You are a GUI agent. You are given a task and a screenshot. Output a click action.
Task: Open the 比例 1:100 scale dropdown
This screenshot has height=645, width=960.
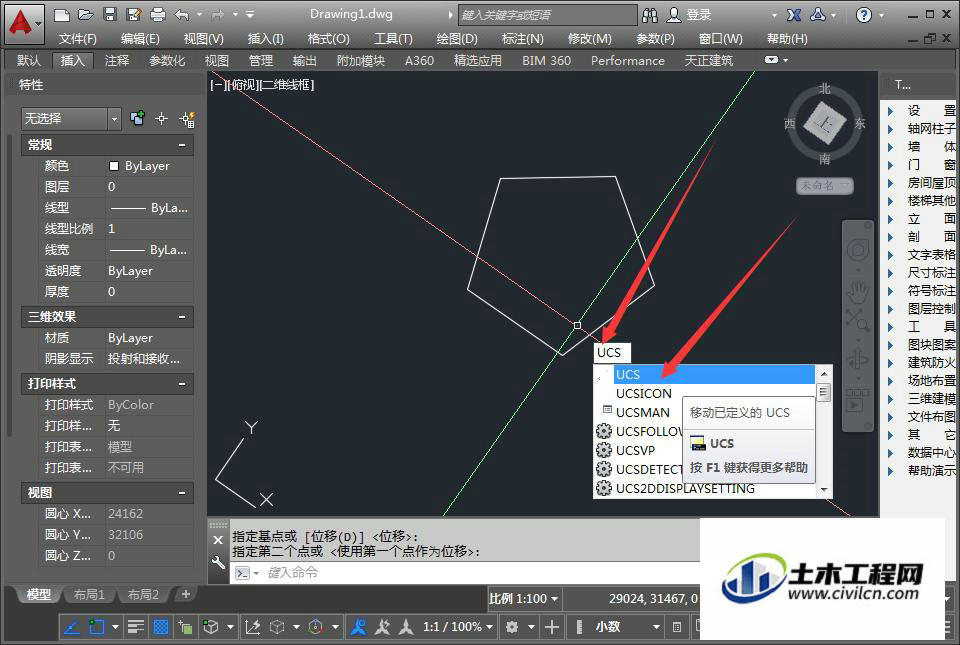coord(524,598)
